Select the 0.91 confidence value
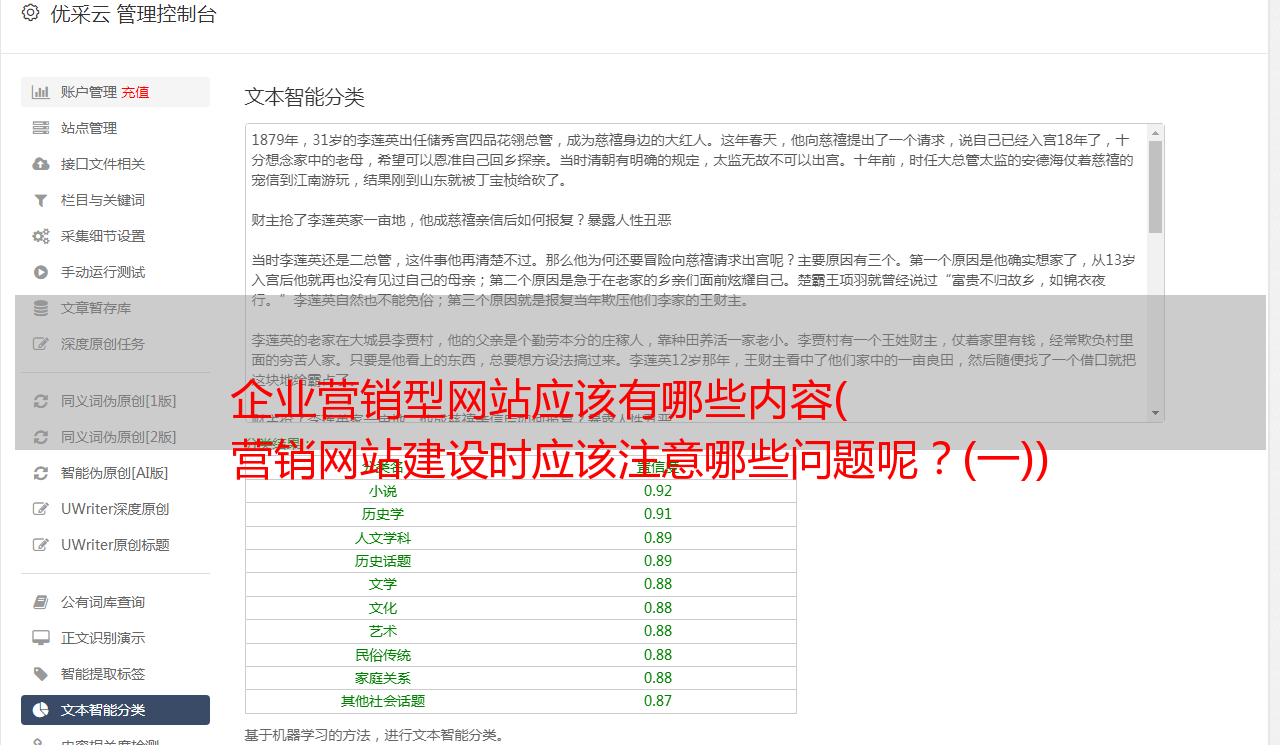 (658, 514)
